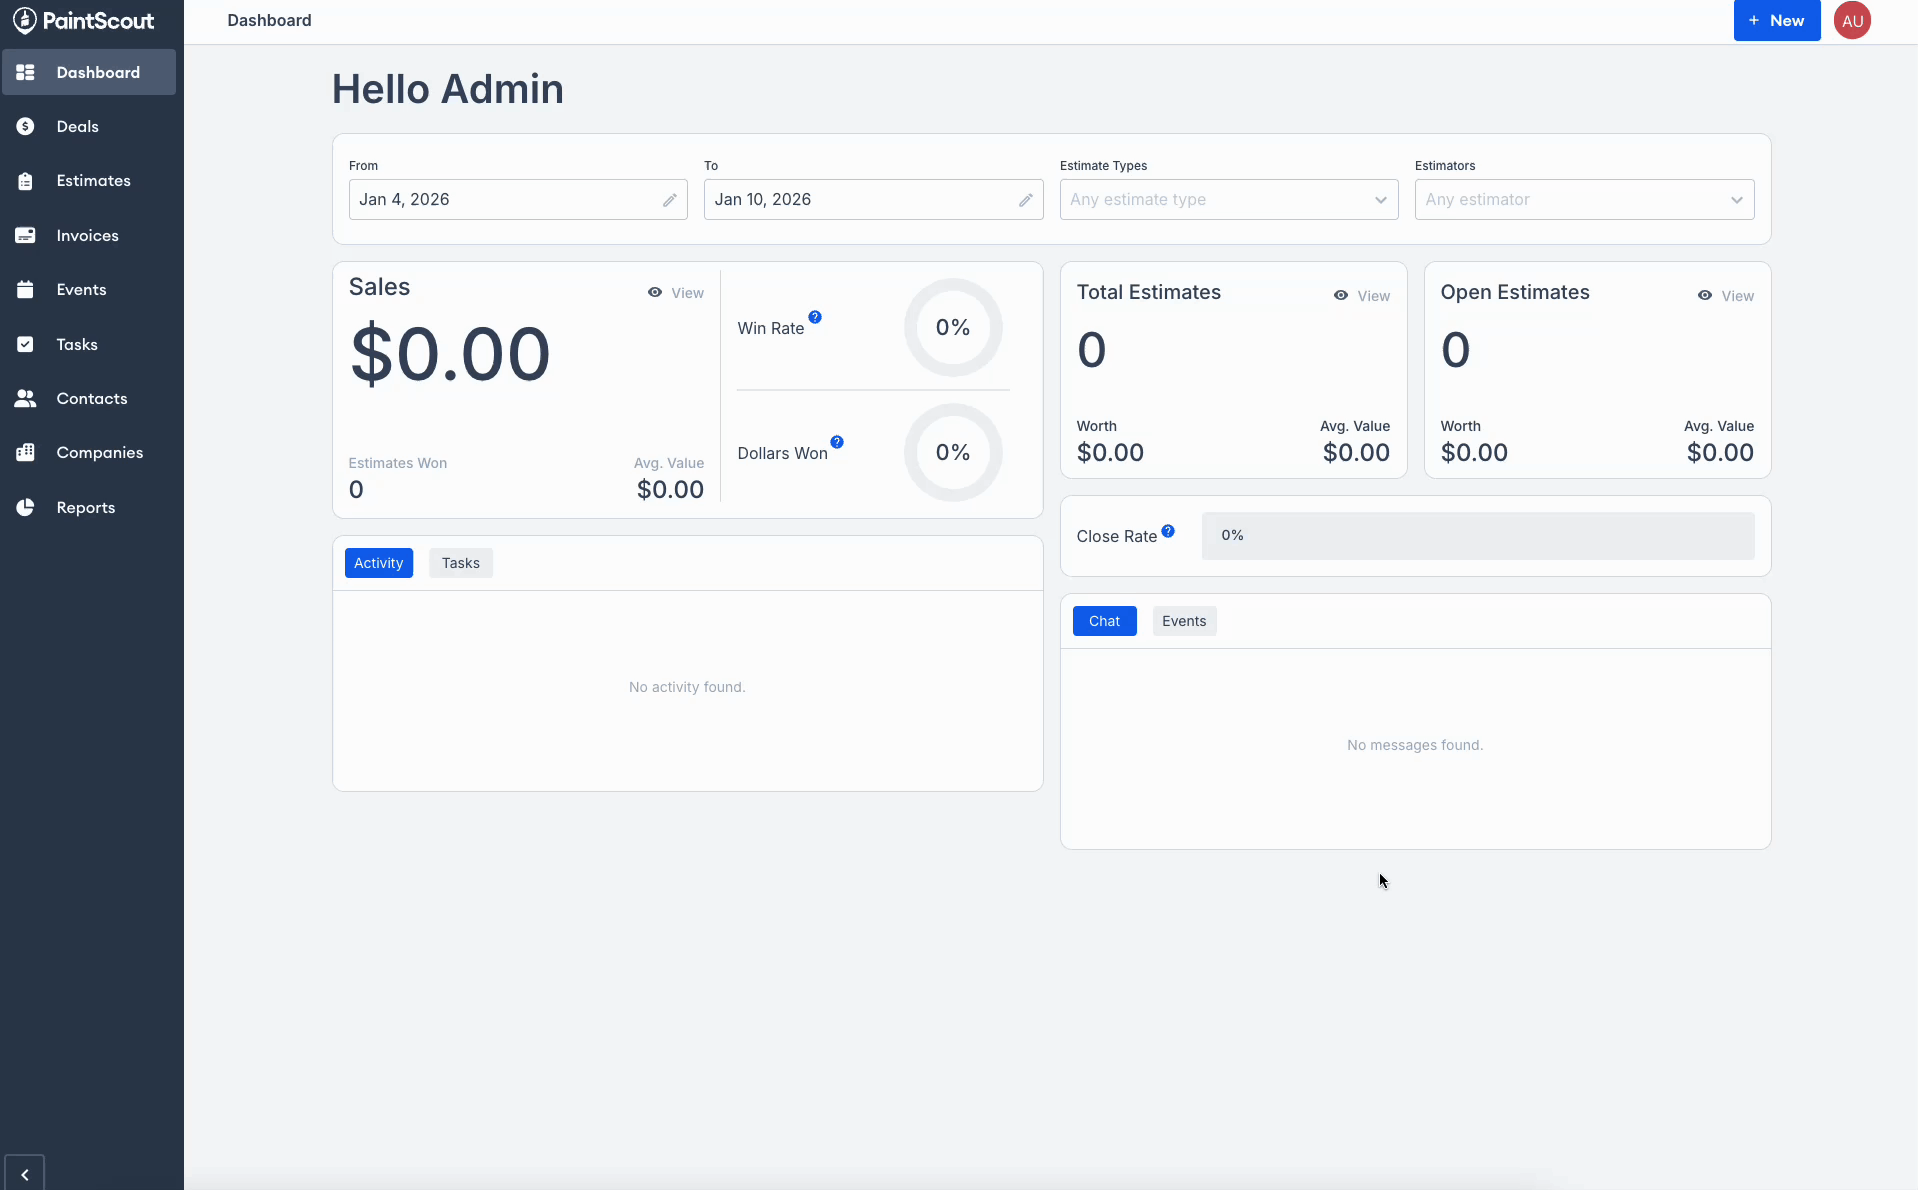Image resolution: width=1918 pixels, height=1190 pixels.
Task: Click the pencil icon in To date field
Action: 1026,200
